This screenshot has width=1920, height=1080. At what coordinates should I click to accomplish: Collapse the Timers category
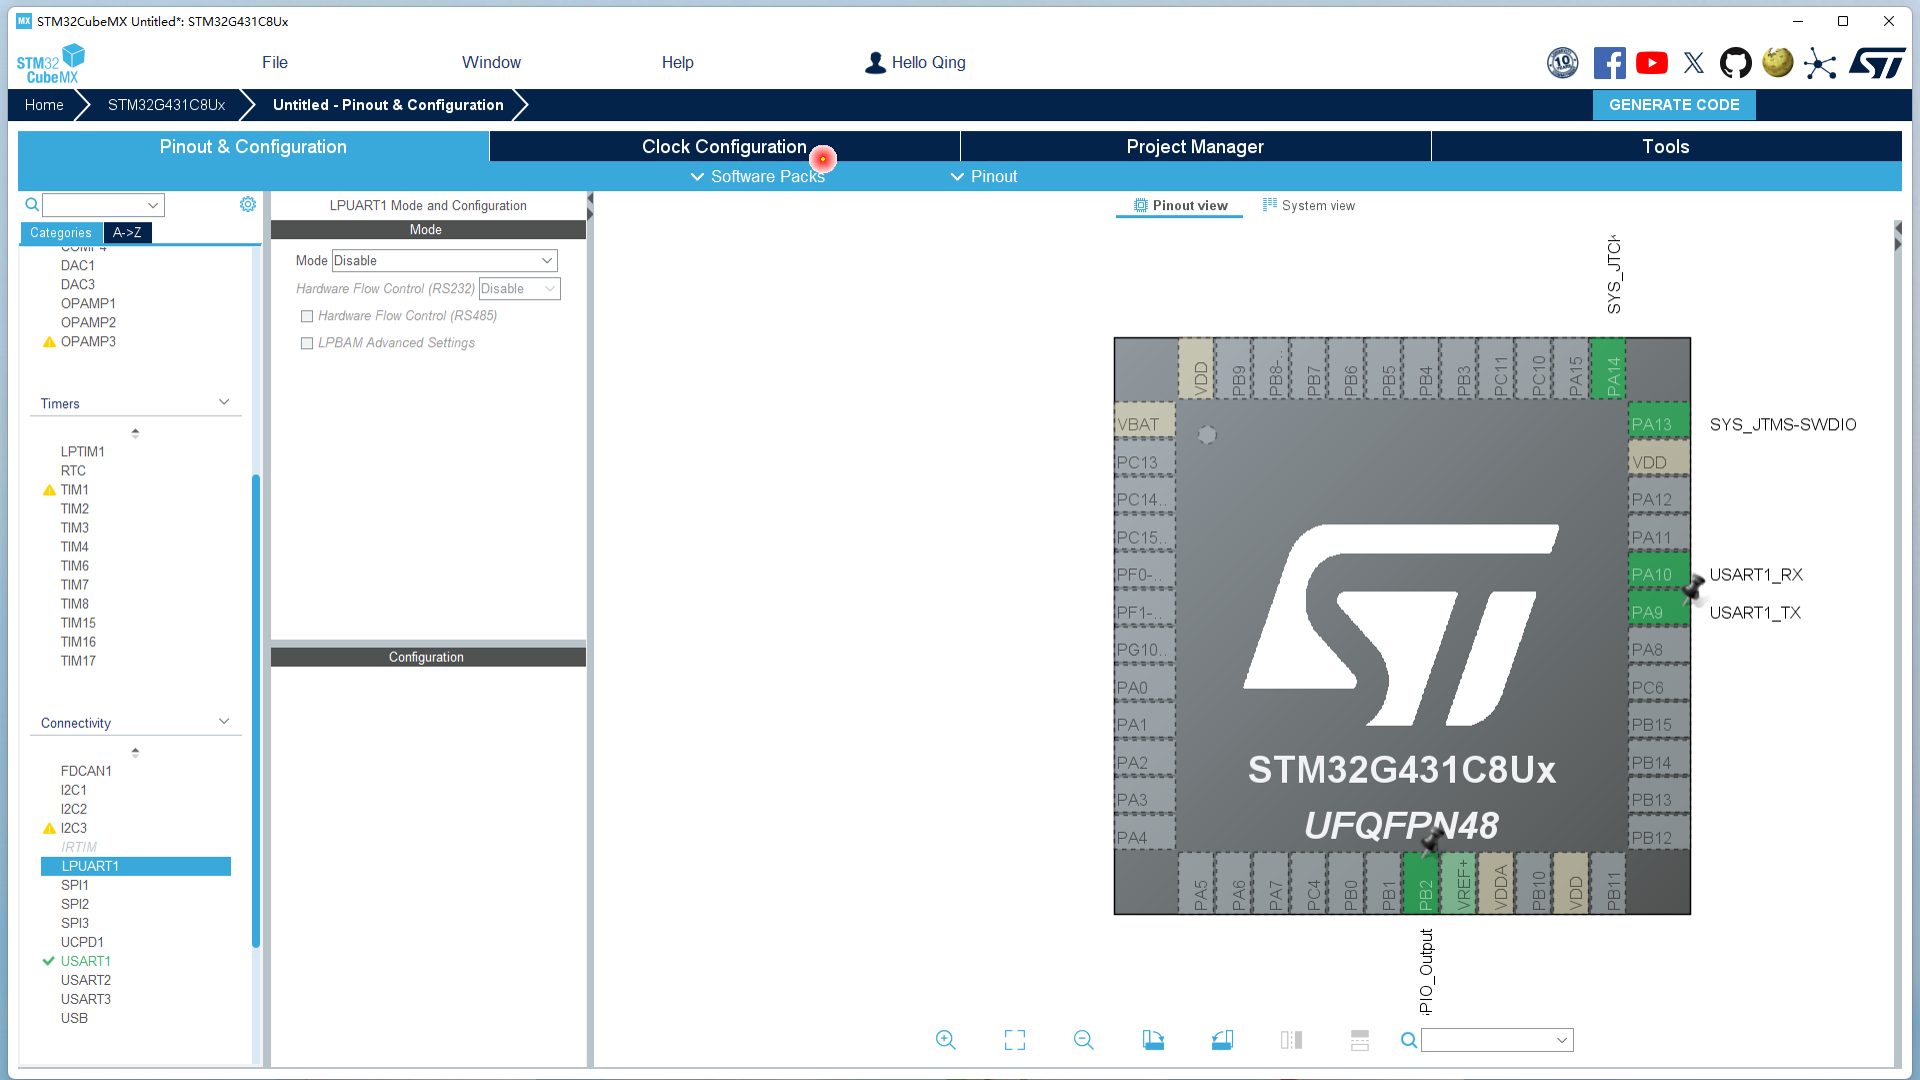[x=224, y=402]
